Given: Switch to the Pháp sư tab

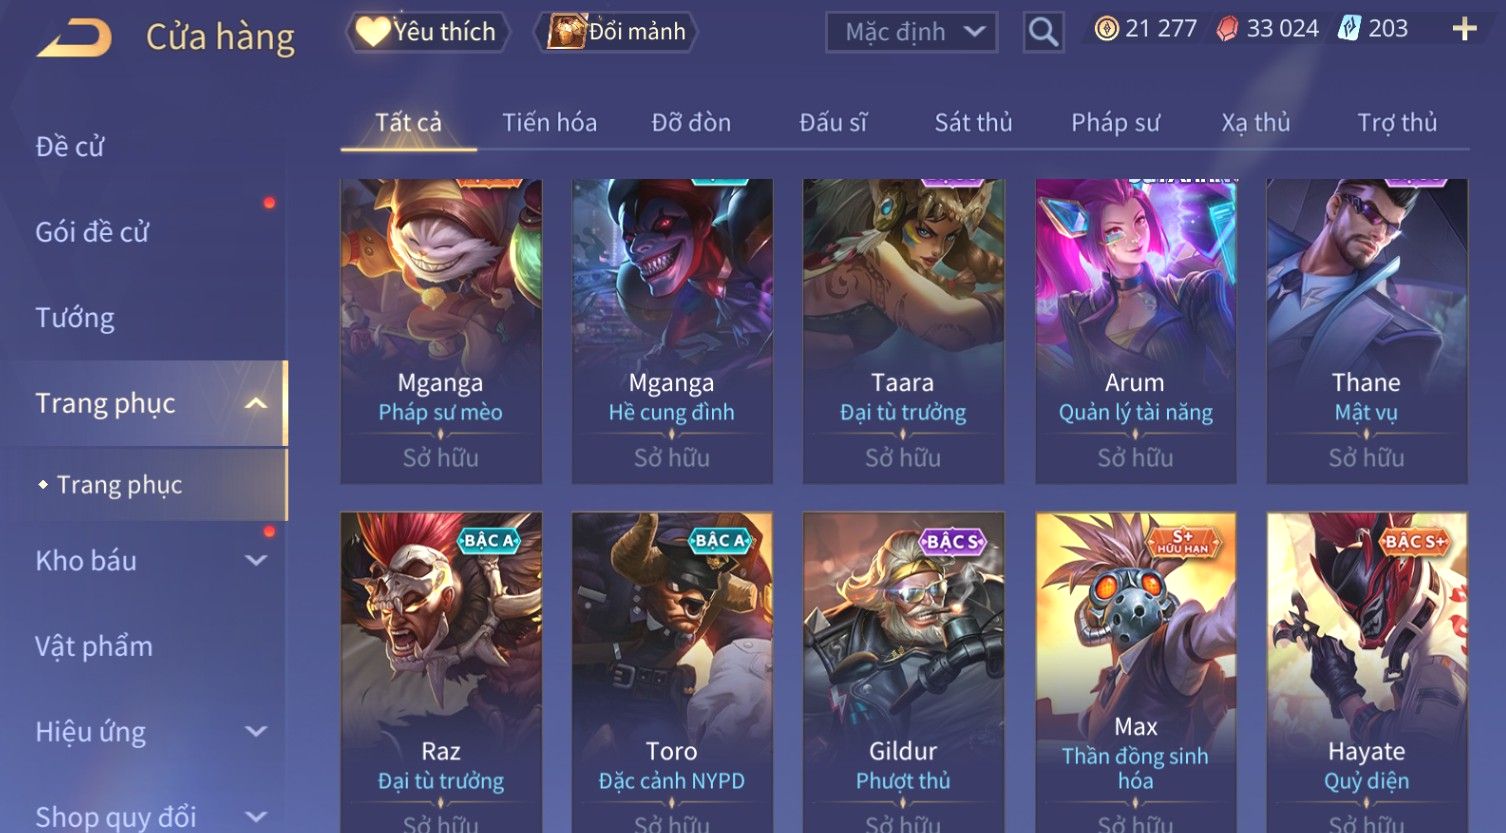Looking at the screenshot, I should click(x=1115, y=123).
